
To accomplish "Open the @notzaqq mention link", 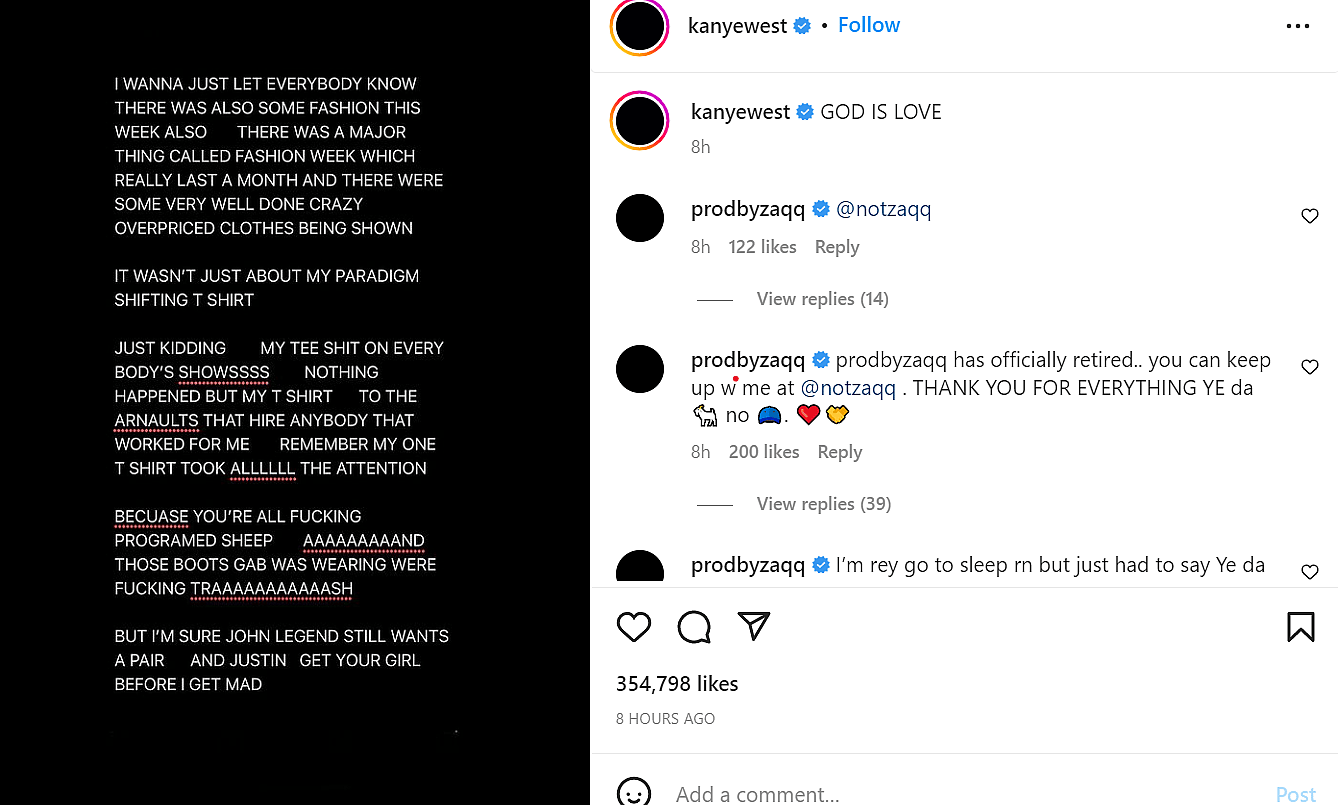I will pos(884,209).
